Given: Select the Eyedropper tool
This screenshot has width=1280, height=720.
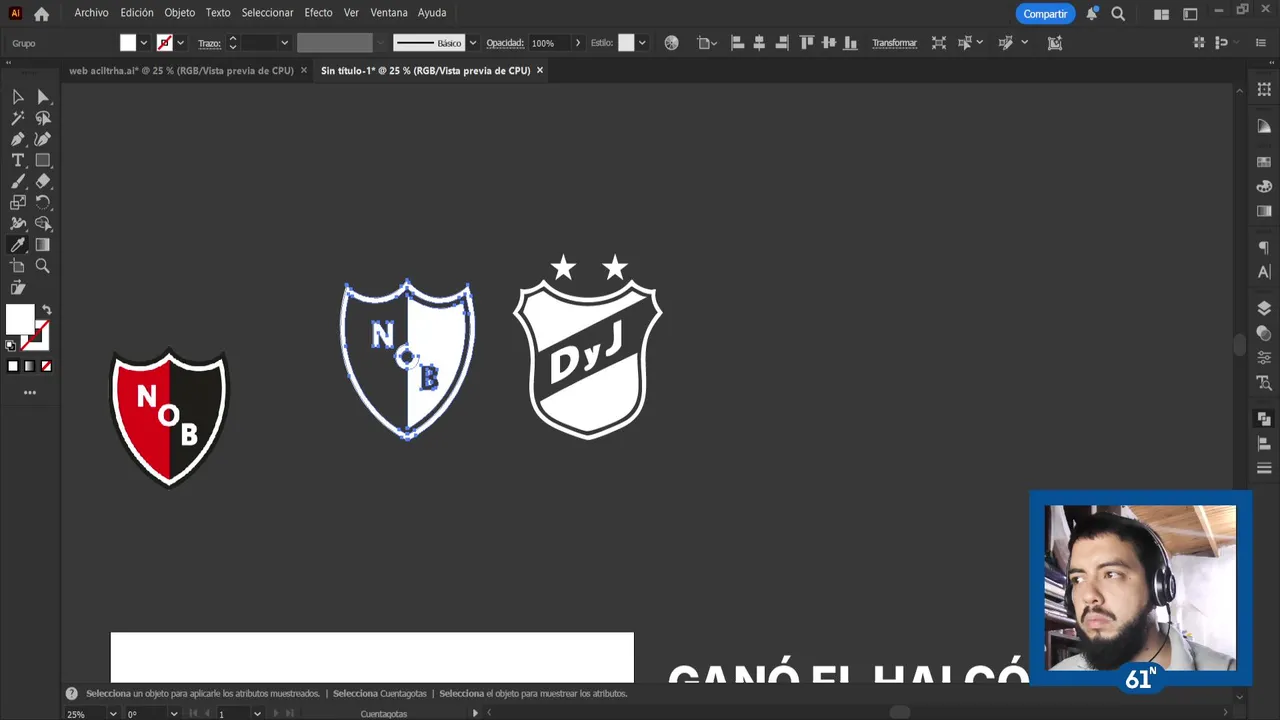Looking at the screenshot, I should point(18,245).
